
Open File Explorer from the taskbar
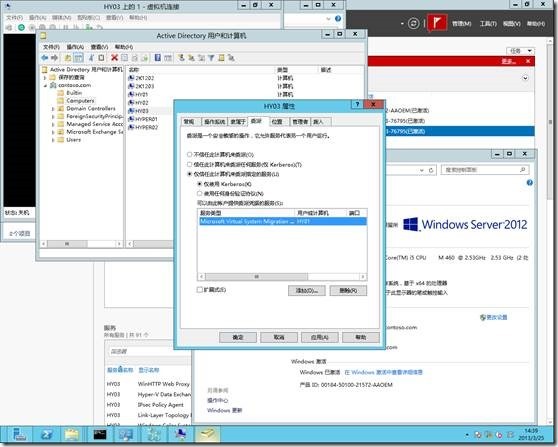(x=72, y=435)
